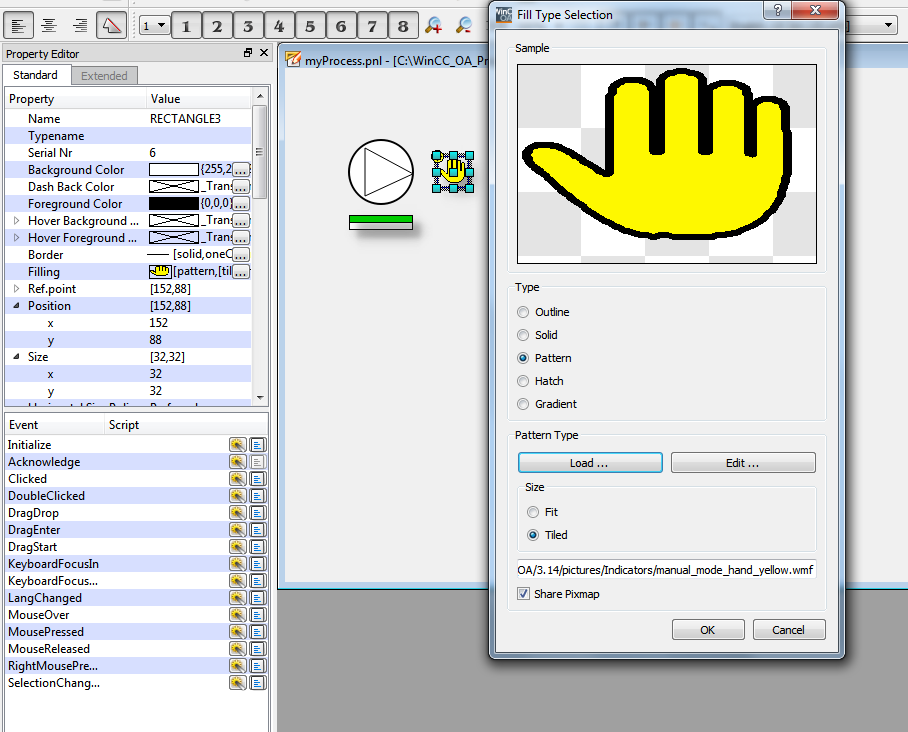Select the Gradient fill type

pyautogui.click(x=523, y=404)
